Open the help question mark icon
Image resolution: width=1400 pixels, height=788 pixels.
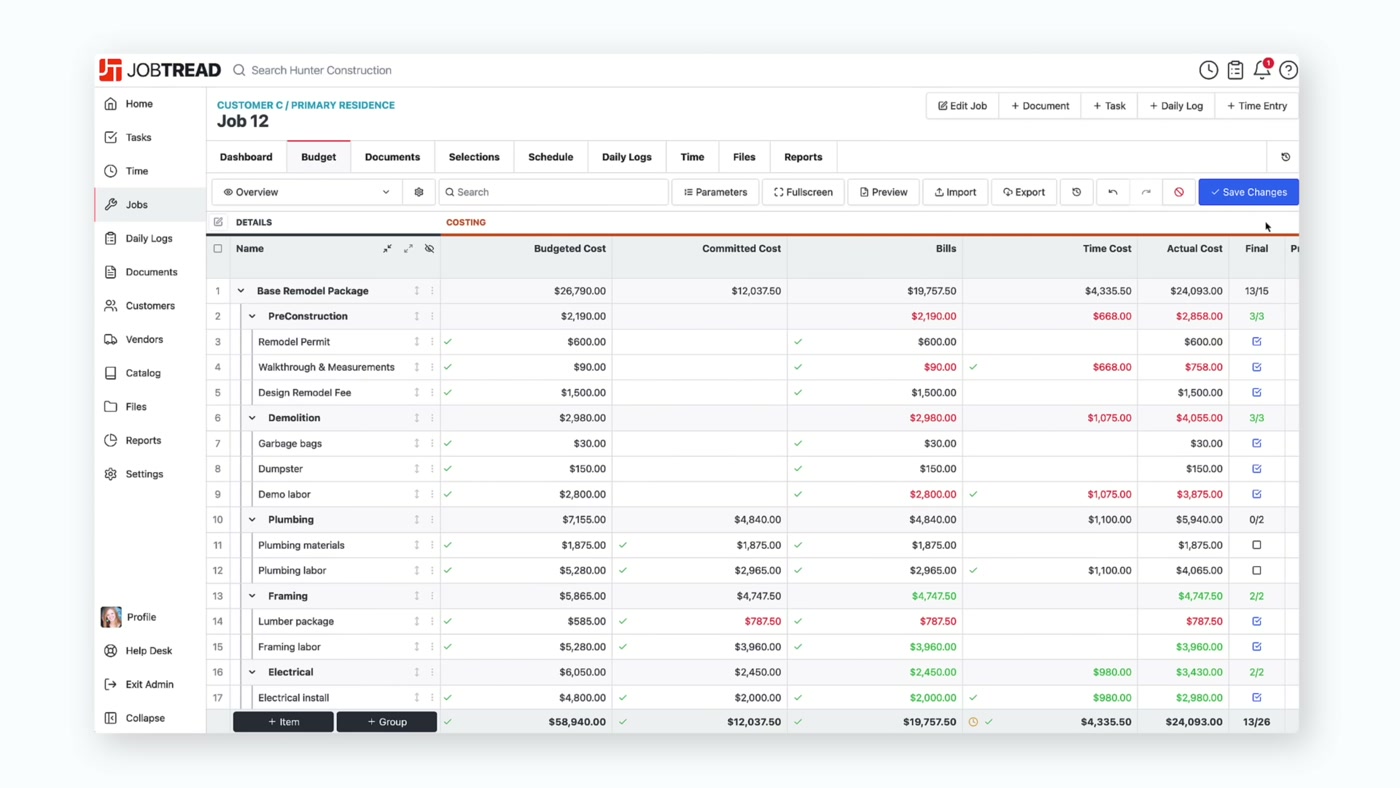[1288, 70]
